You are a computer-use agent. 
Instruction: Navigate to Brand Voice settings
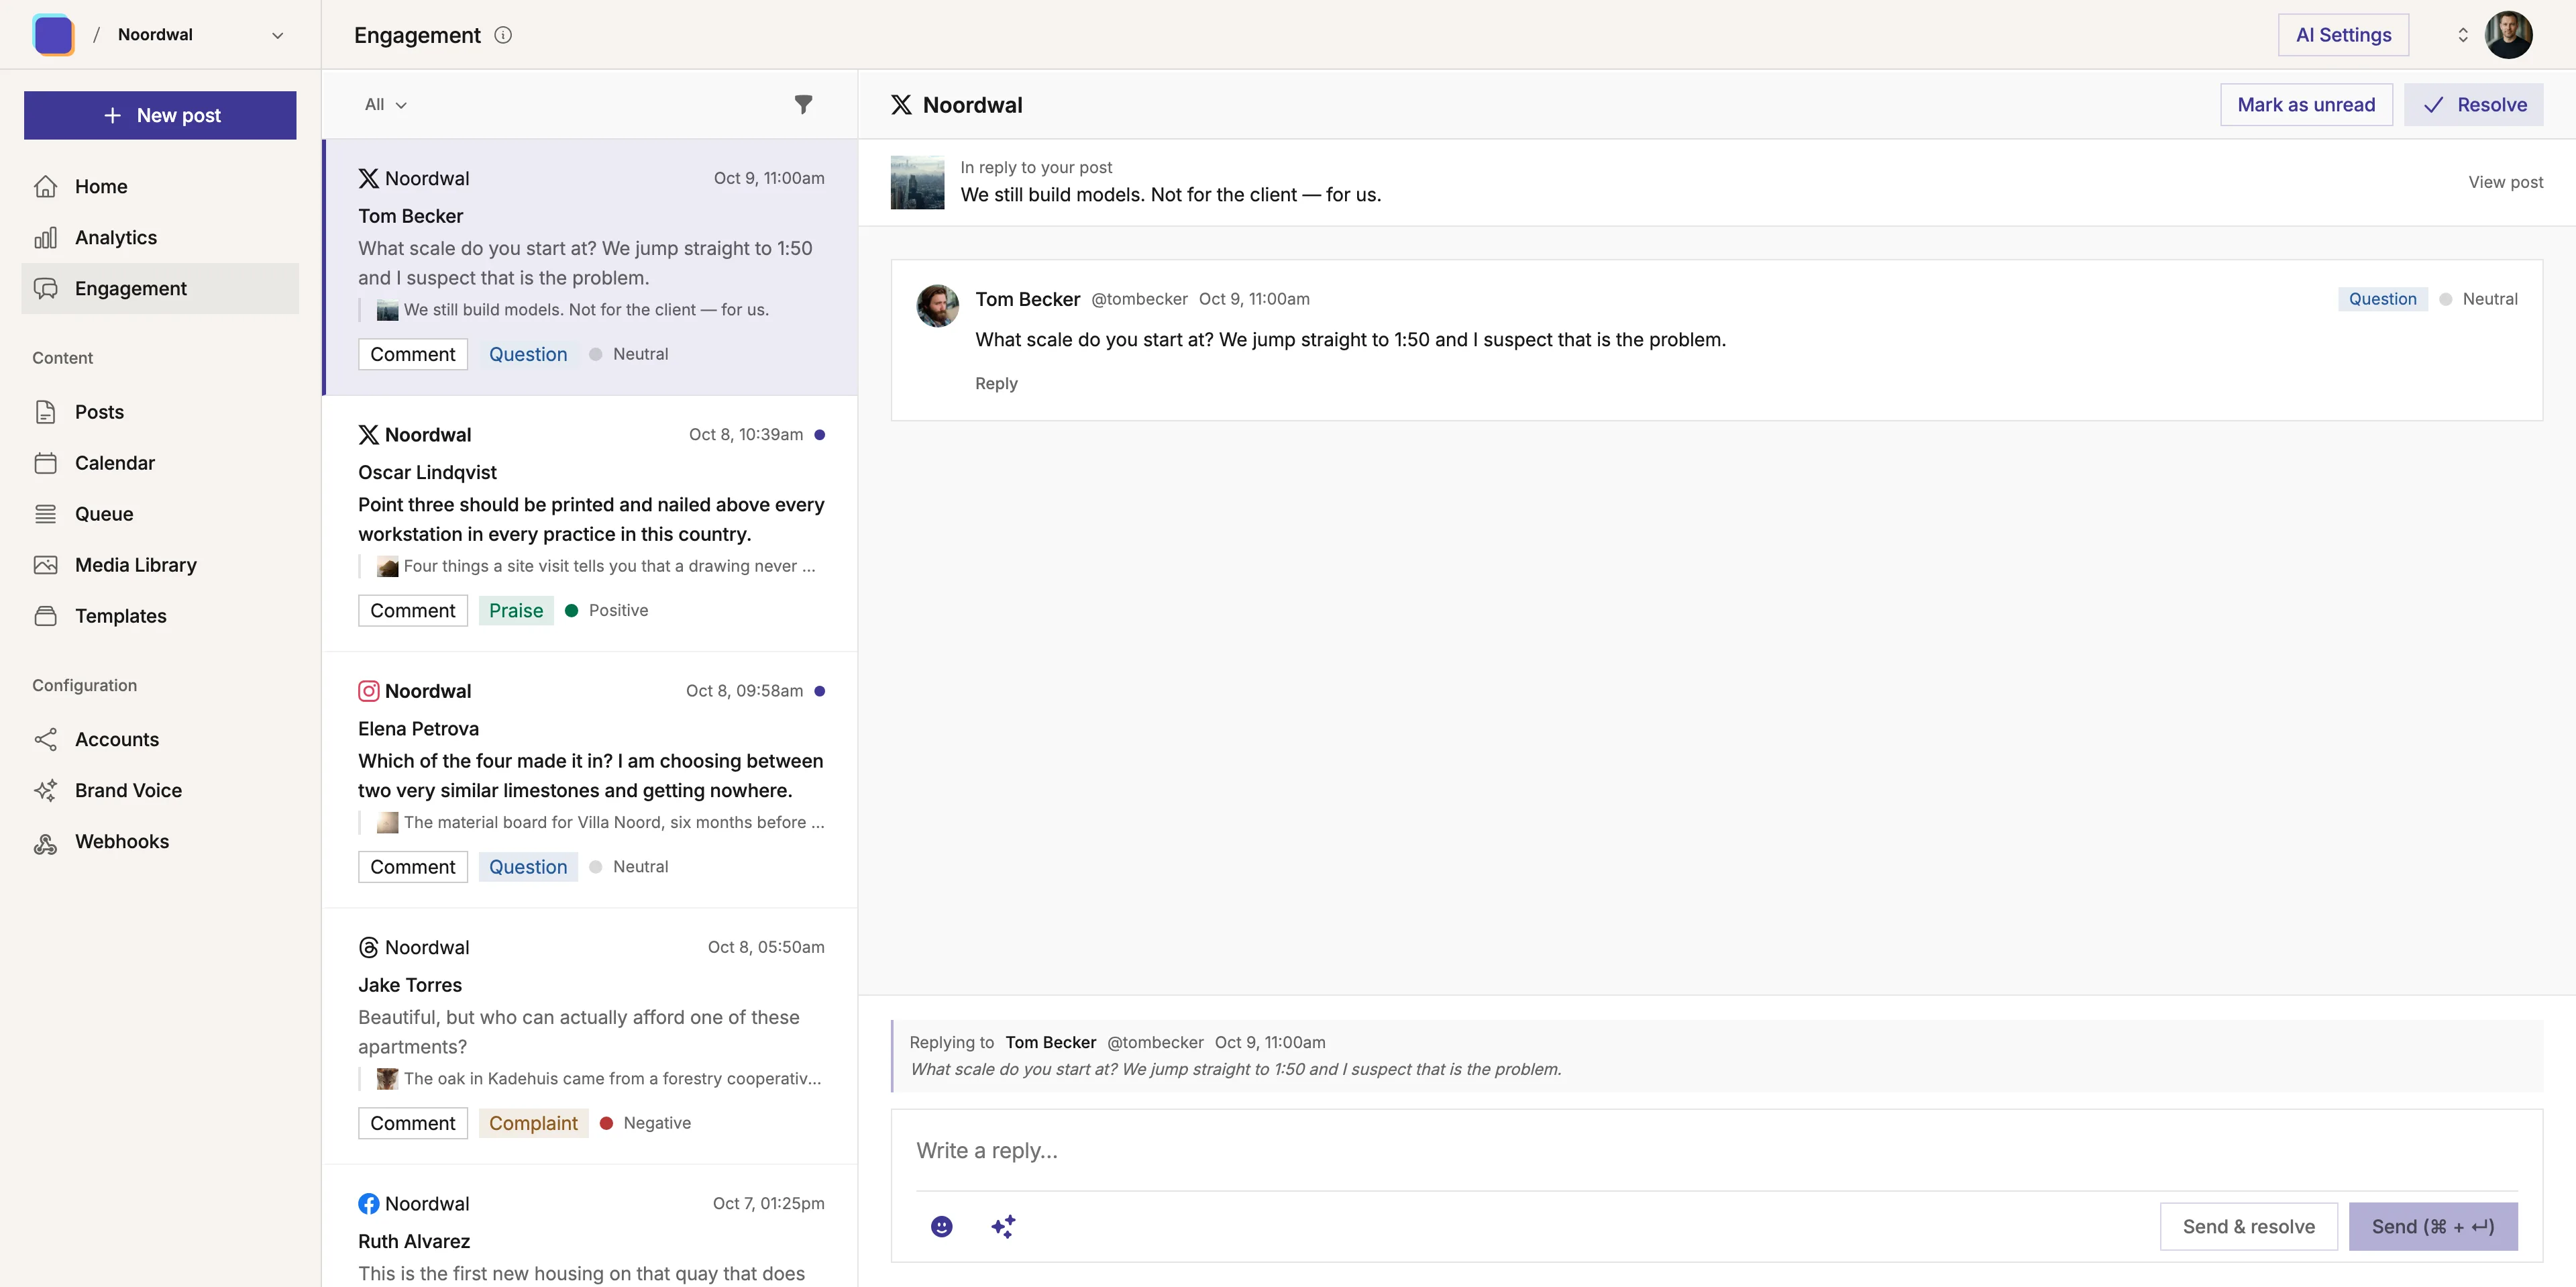click(160, 790)
